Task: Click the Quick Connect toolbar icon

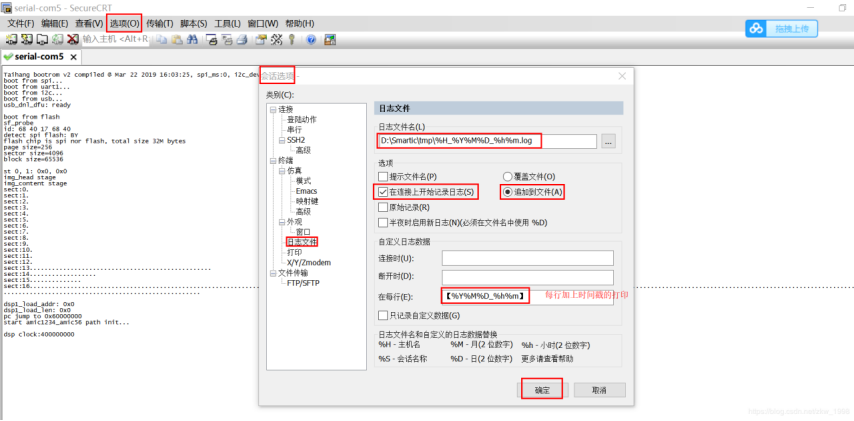Action: click(x=26, y=39)
